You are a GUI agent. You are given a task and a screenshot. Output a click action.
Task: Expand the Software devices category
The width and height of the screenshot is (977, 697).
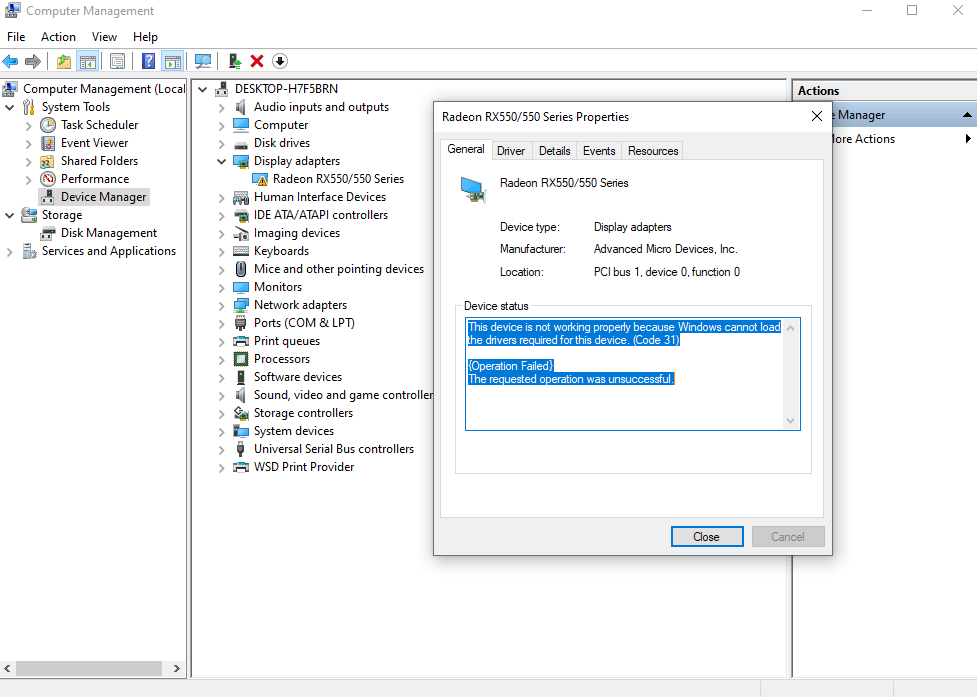[221, 377]
